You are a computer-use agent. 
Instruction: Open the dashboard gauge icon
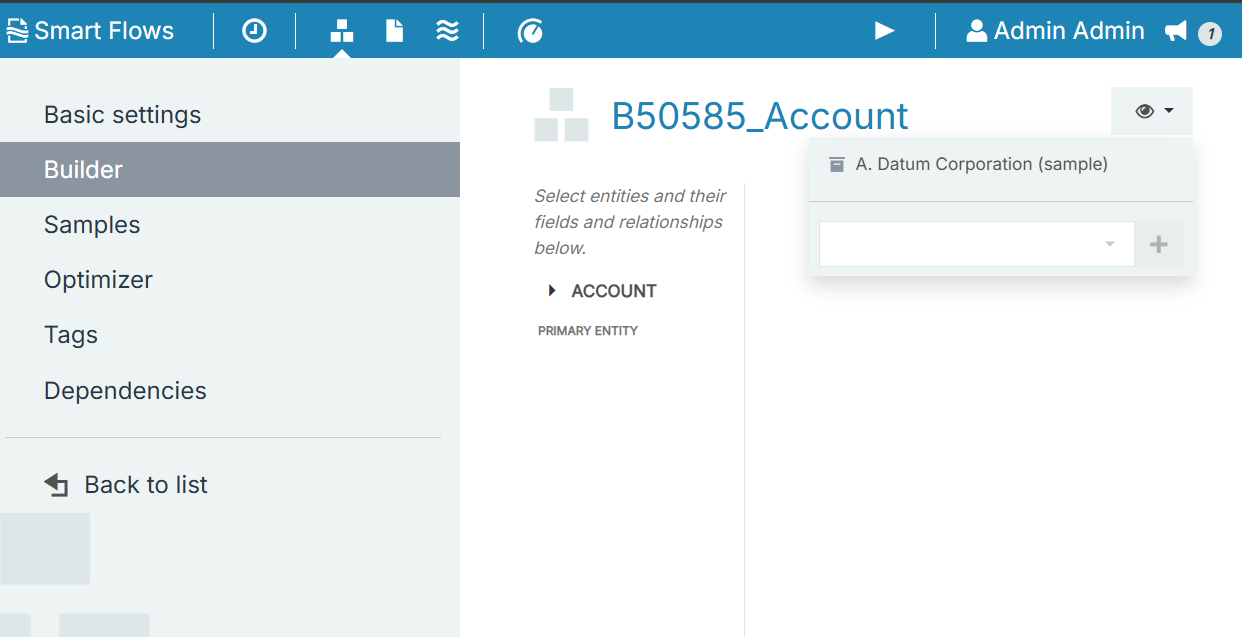pyautogui.click(x=530, y=31)
